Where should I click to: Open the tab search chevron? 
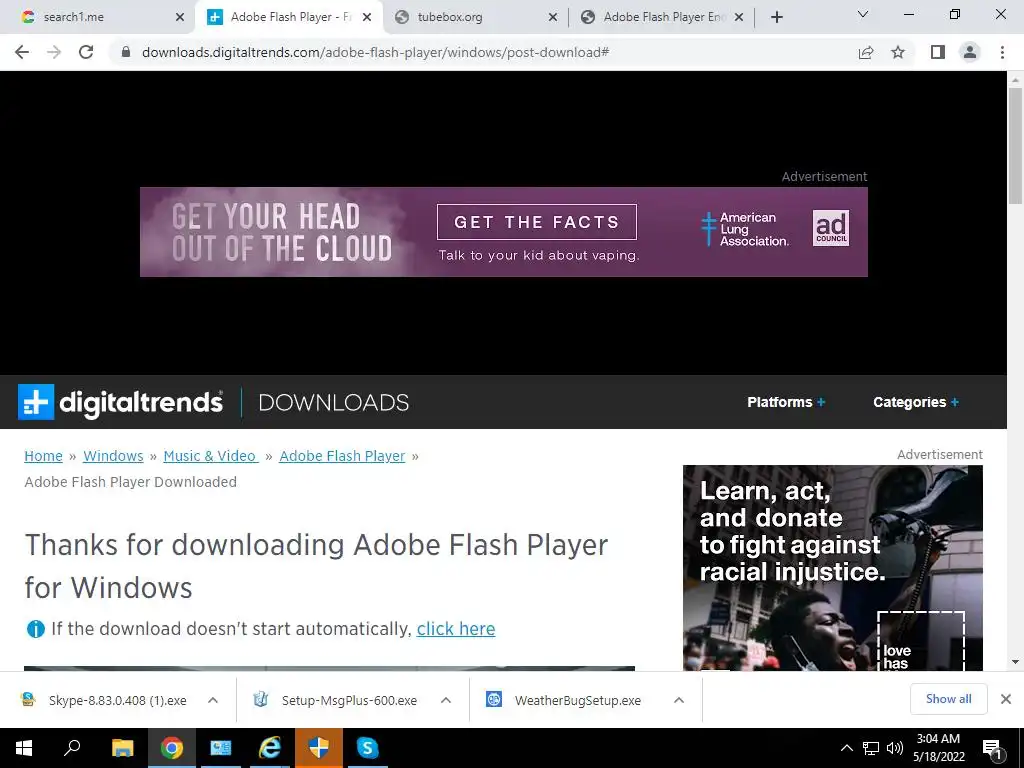click(863, 14)
